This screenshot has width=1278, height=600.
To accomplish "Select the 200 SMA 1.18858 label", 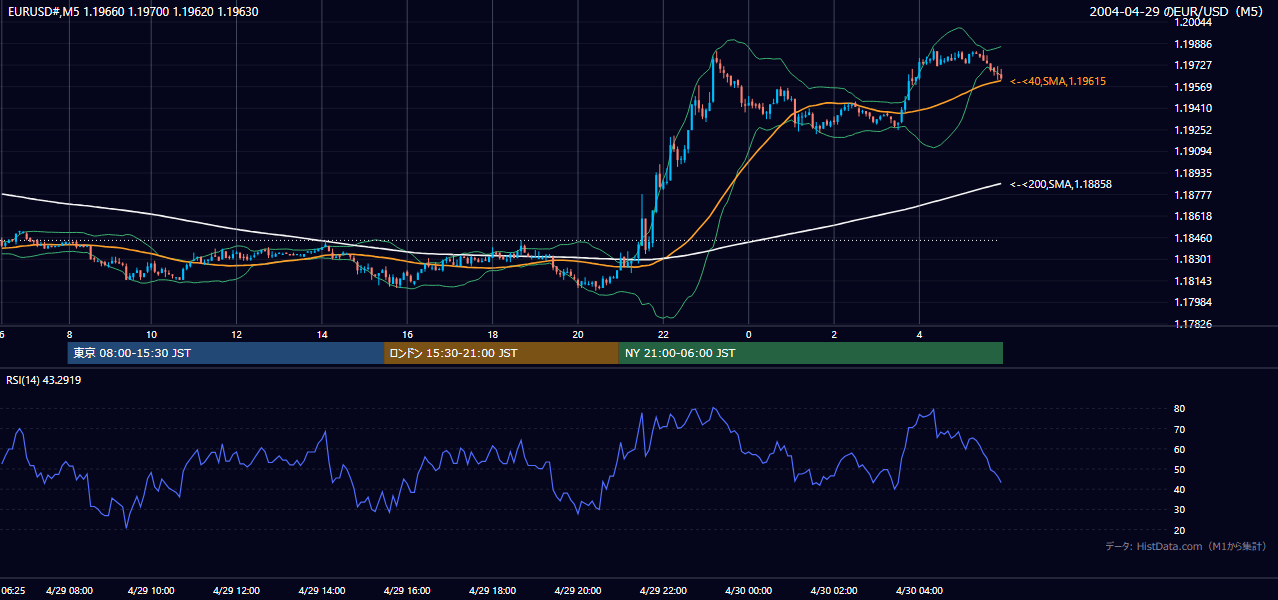I will pos(1061,184).
